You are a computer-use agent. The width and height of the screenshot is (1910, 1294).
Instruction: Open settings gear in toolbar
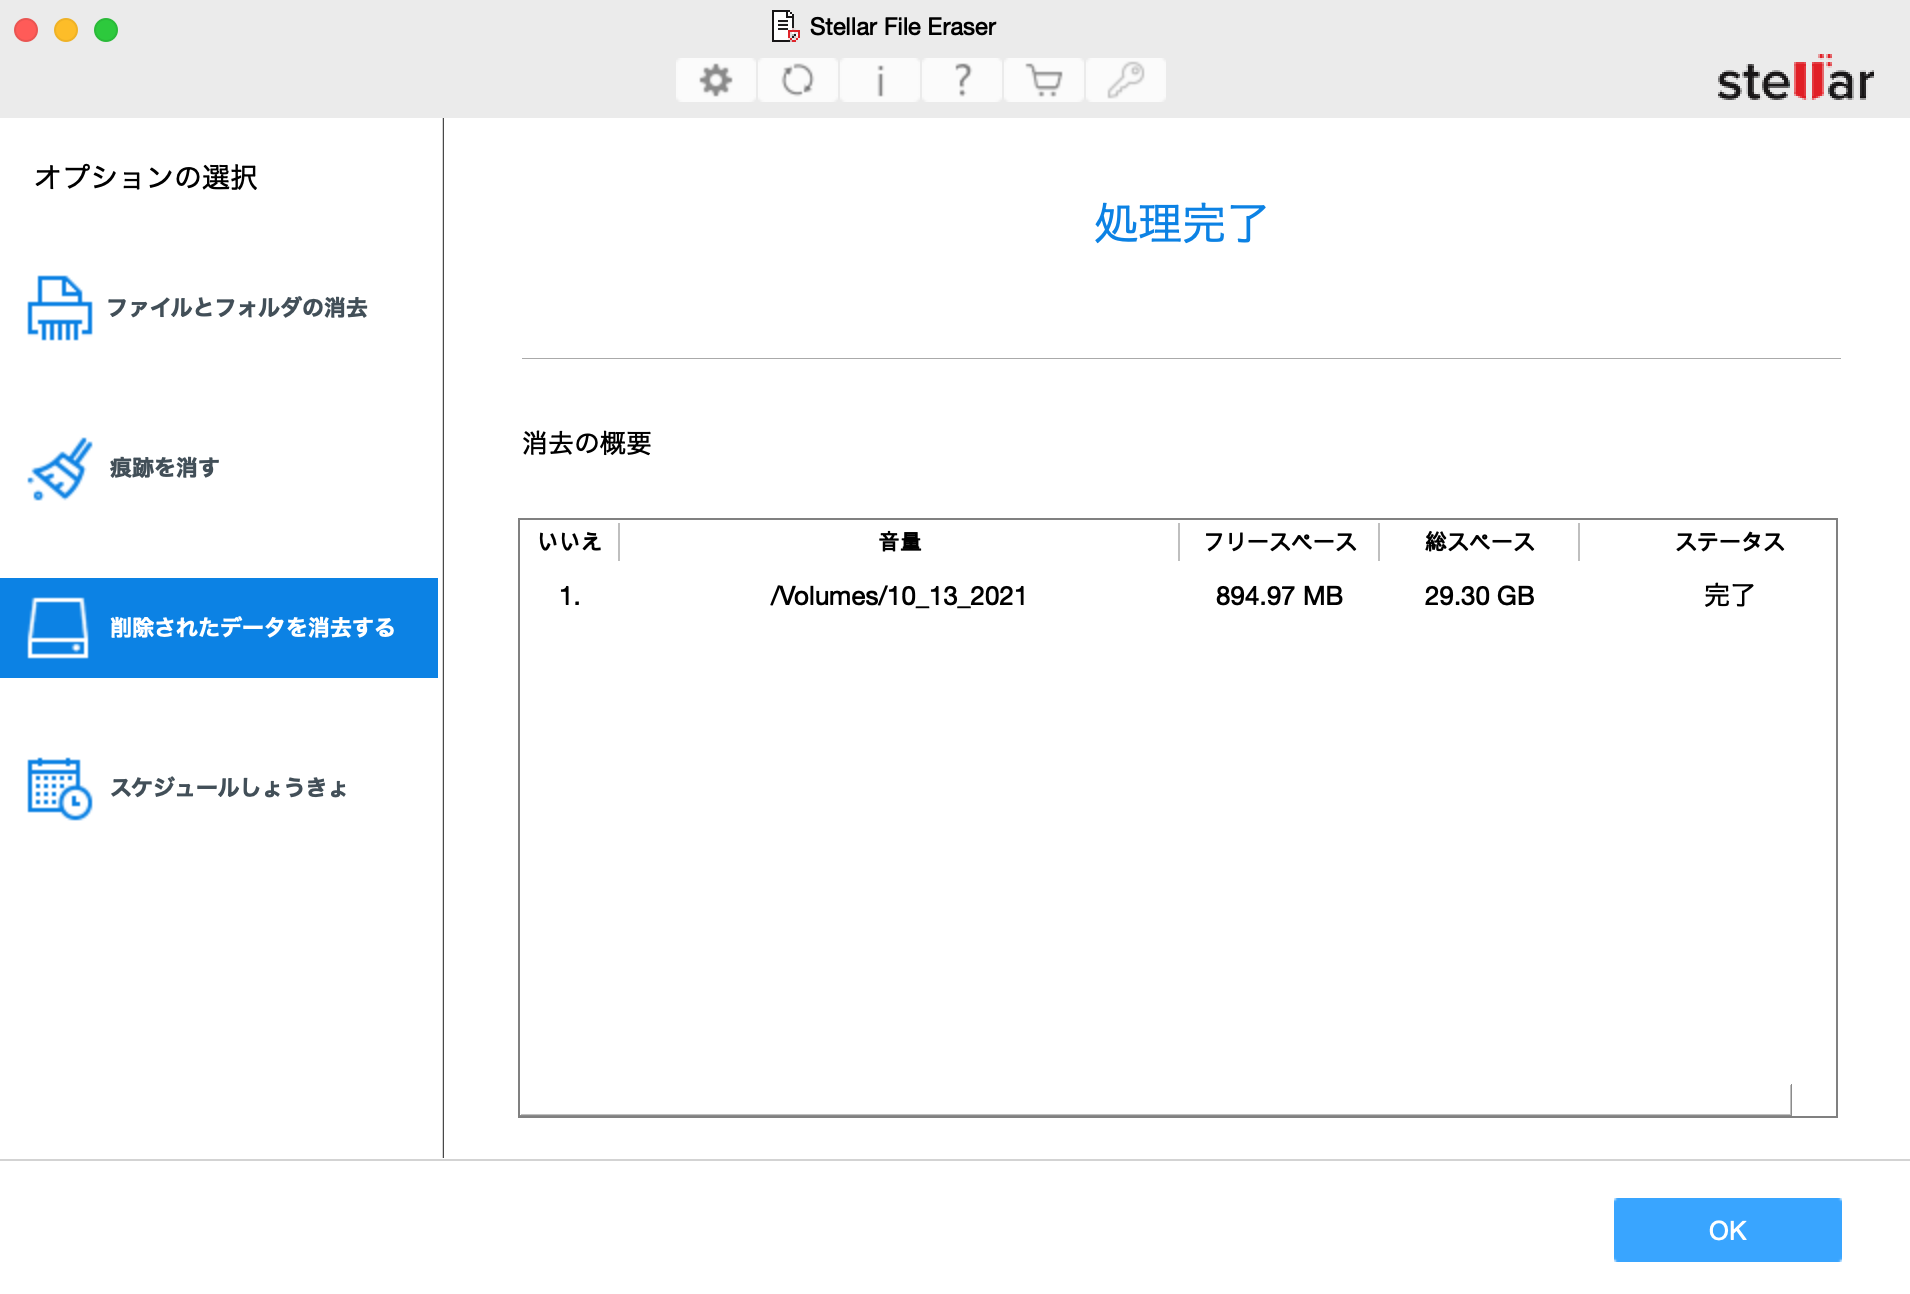[715, 80]
